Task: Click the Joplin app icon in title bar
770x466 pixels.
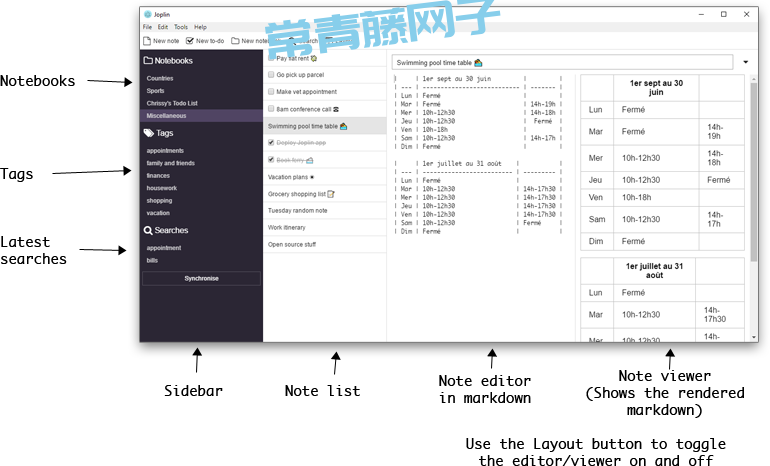Action: click(147, 14)
